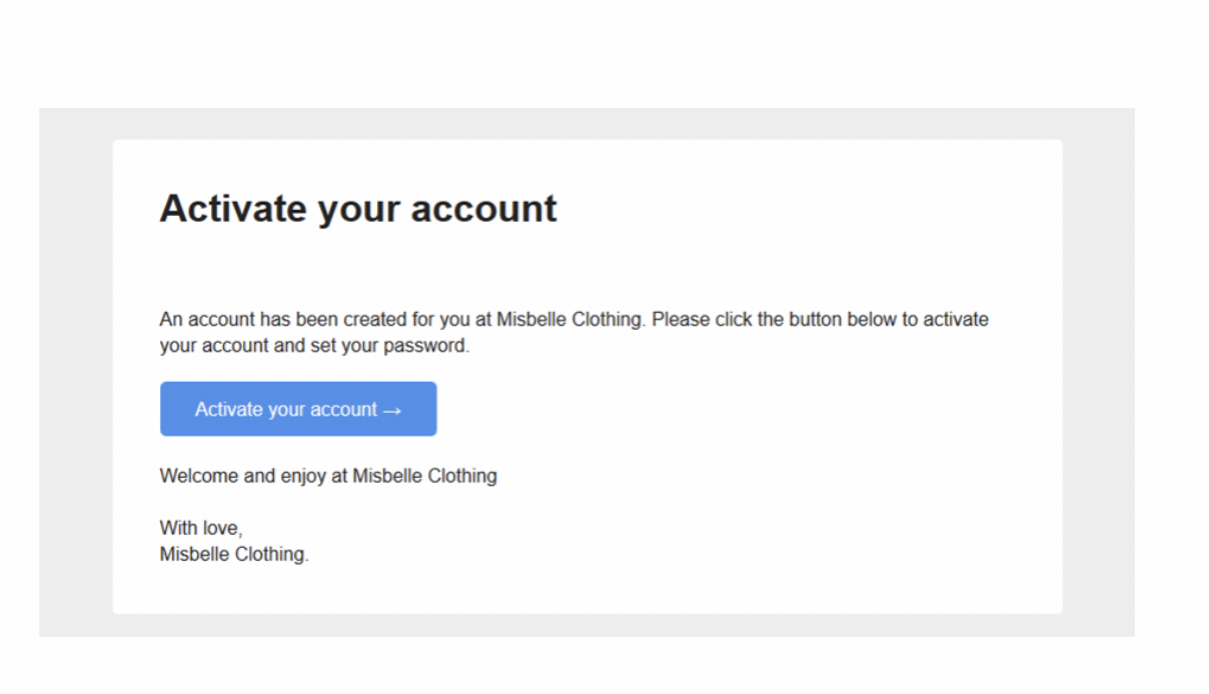Click "Misbelle Clothing" in the welcome line

tap(424, 476)
